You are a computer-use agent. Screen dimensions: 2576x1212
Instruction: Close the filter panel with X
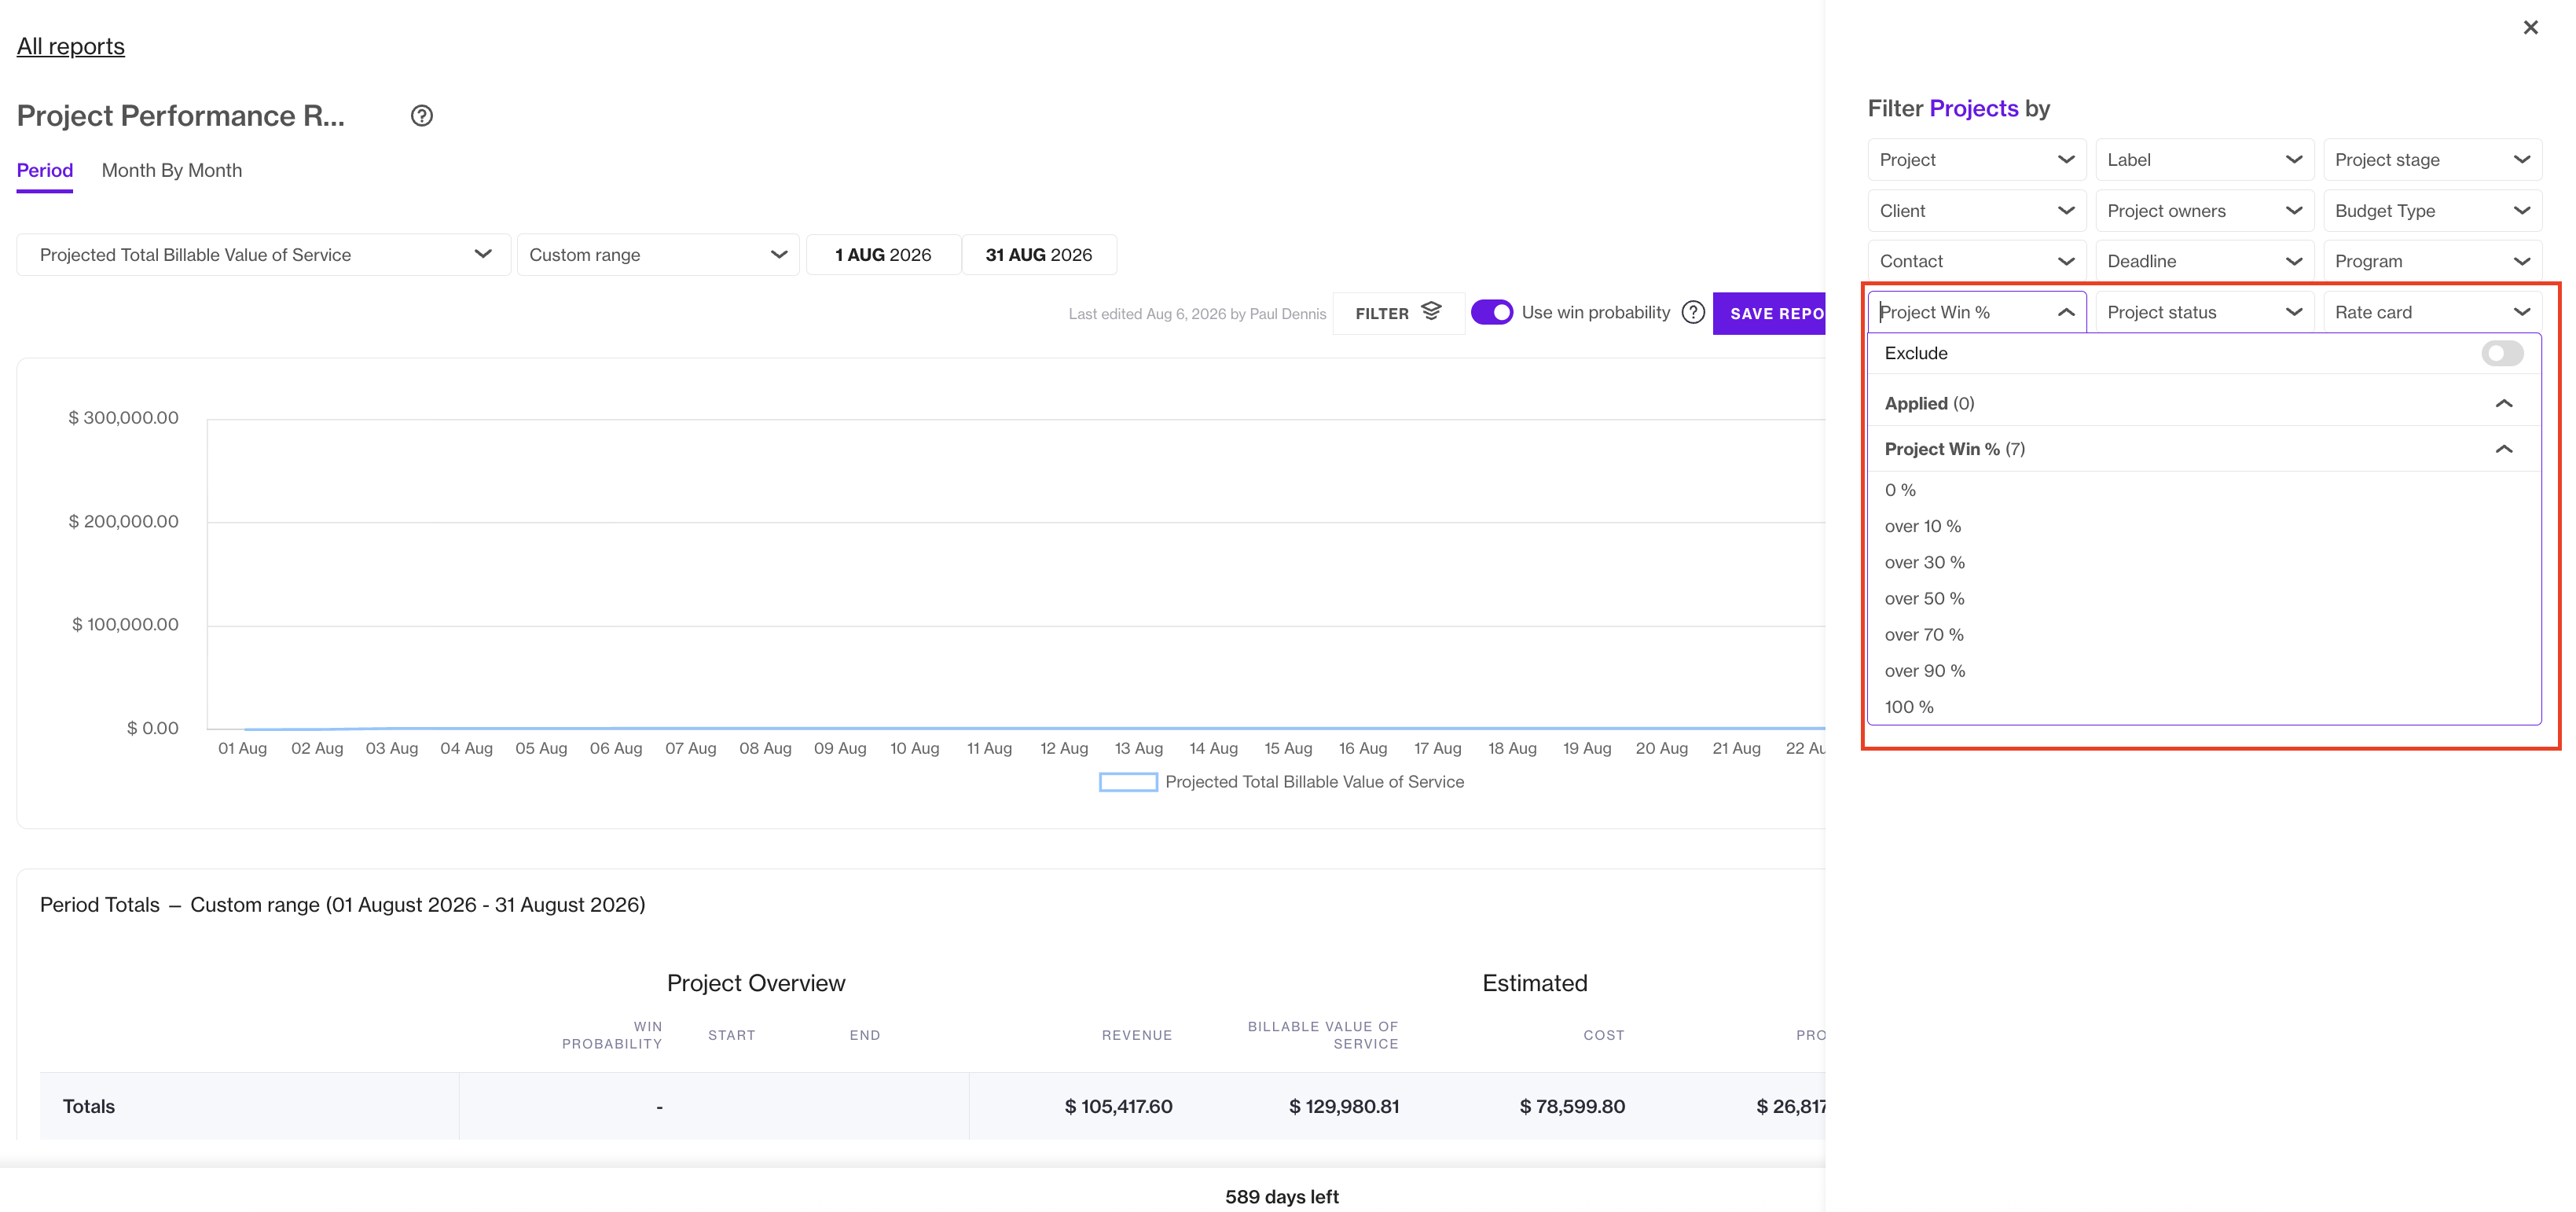pyautogui.click(x=2530, y=28)
